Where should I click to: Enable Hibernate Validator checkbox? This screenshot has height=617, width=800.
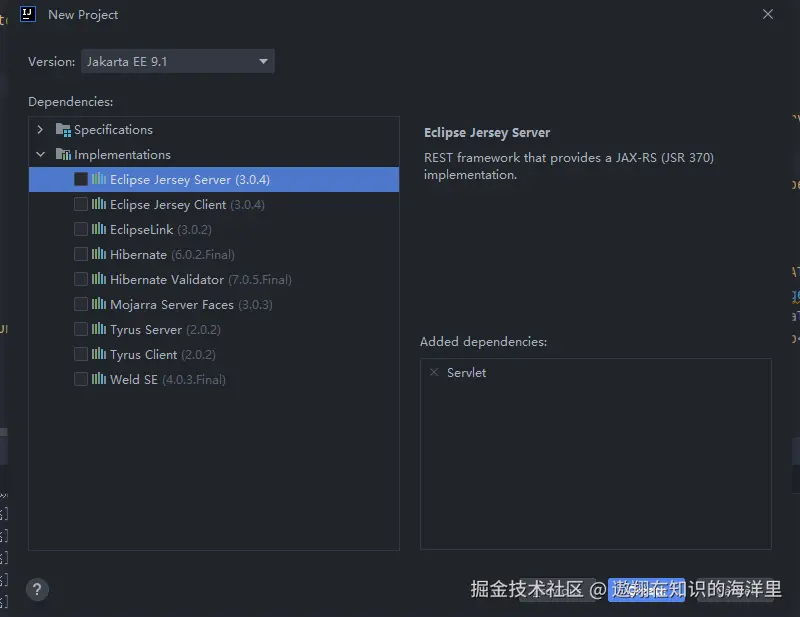(81, 279)
